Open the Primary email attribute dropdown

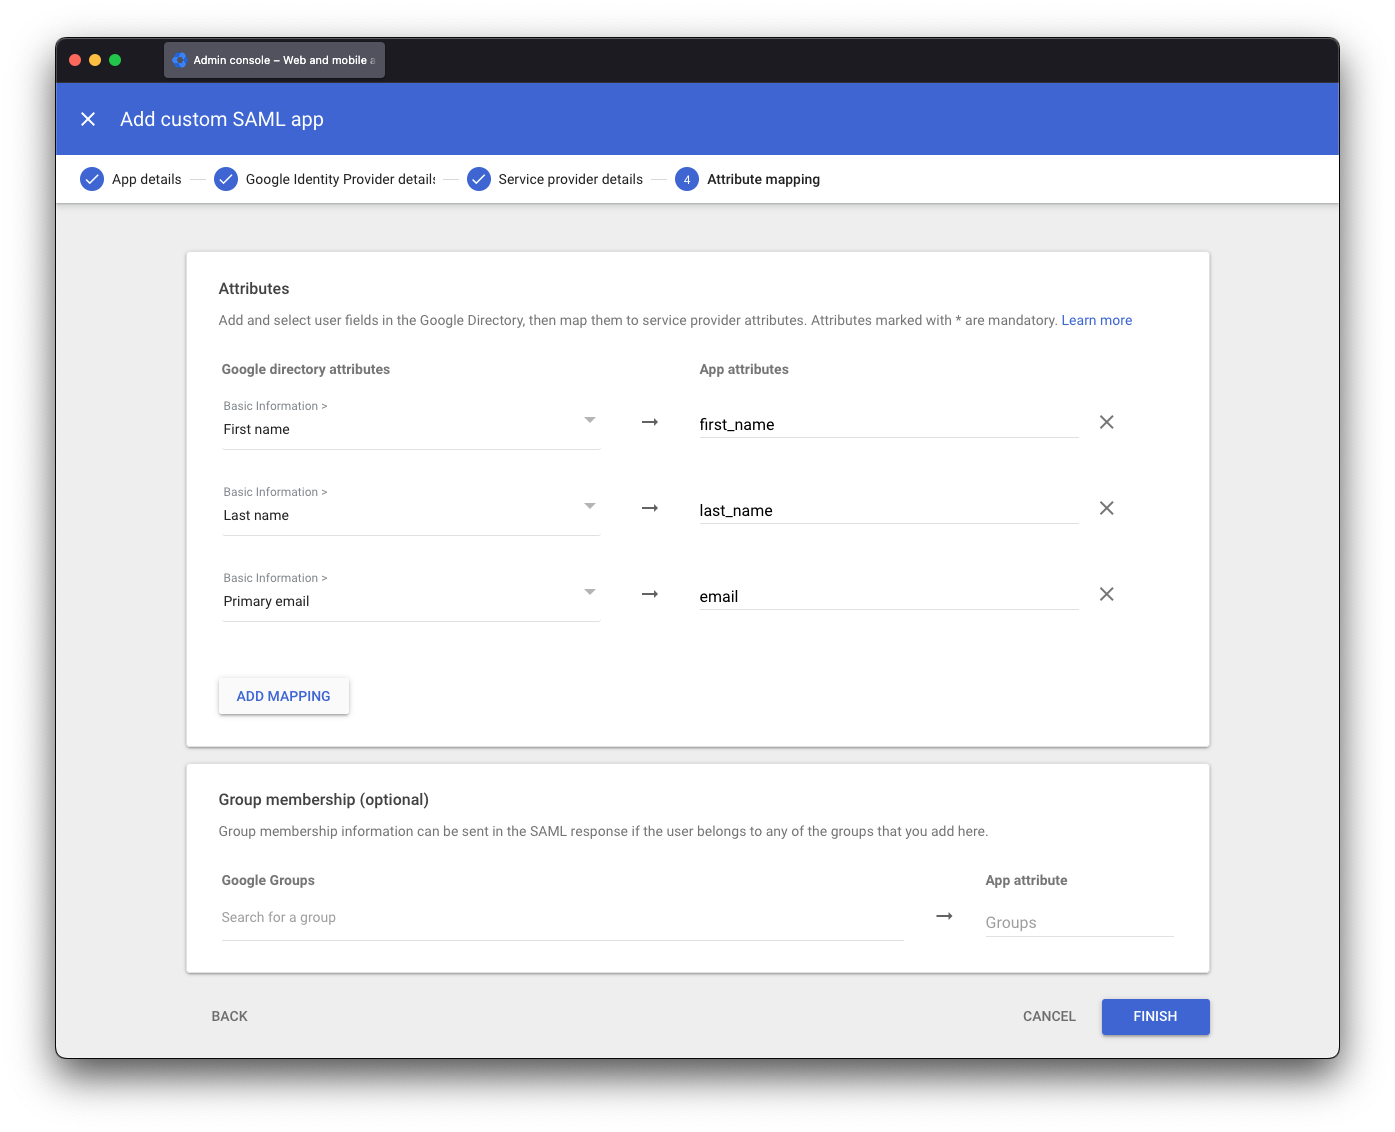[x=590, y=592]
